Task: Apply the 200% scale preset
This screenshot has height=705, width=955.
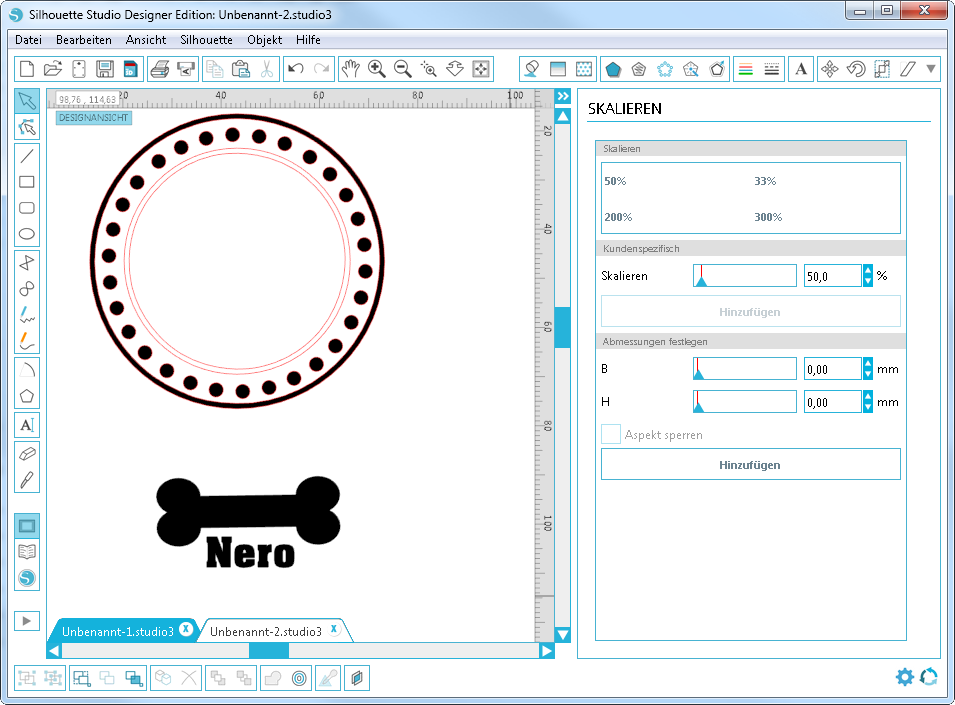Action: 618,217
